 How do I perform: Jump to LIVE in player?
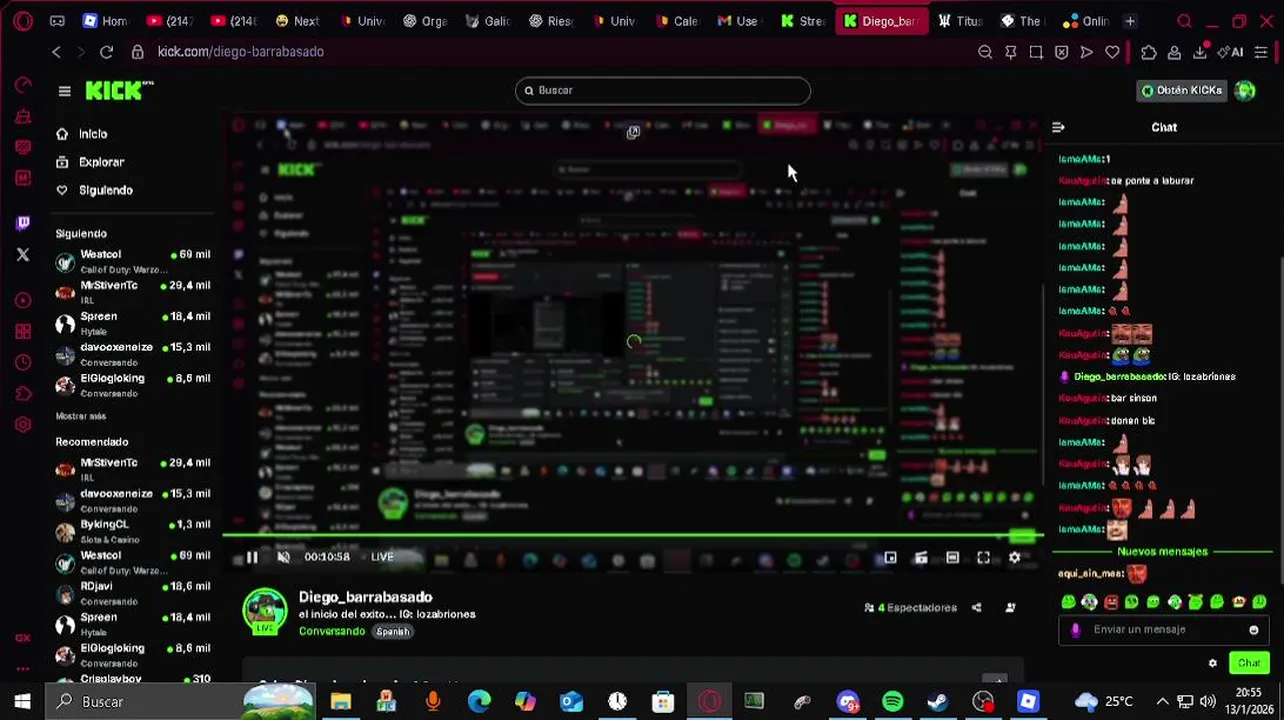point(382,557)
